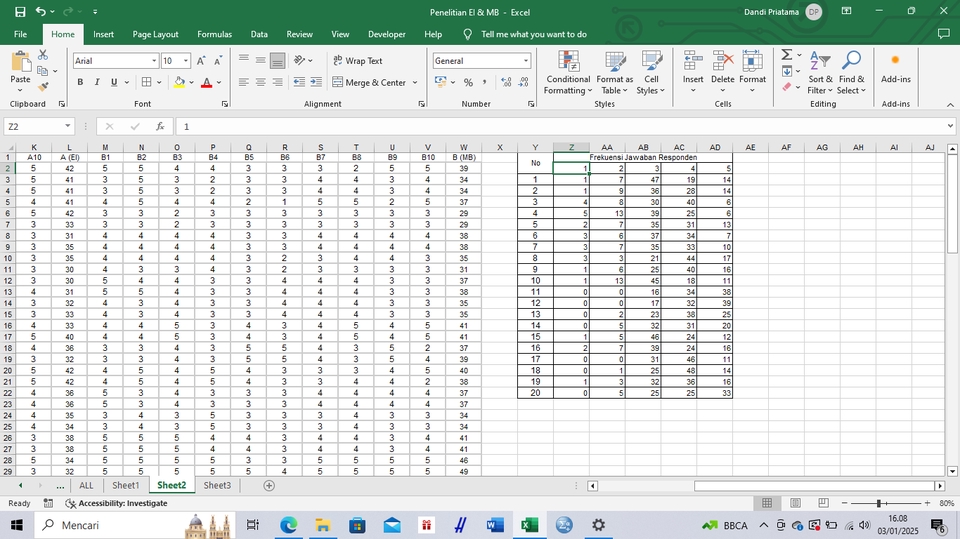Click Conditional Formatting button
The image size is (960, 539).
pyautogui.click(x=568, y=73)
